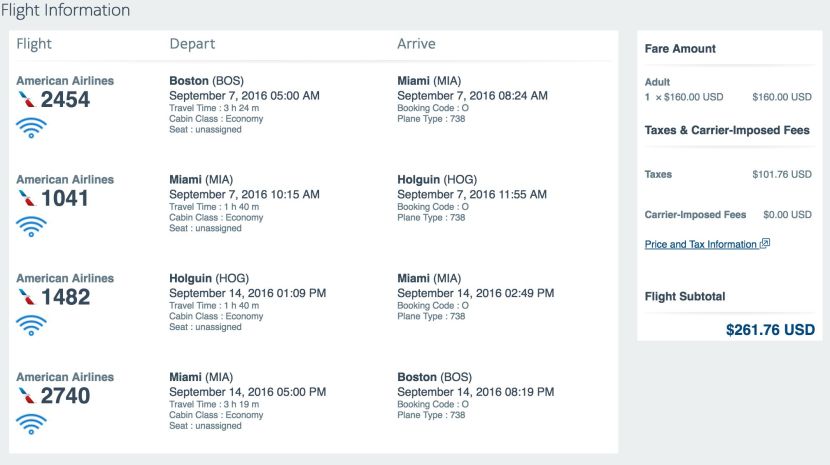Click Wi-Fi icon for flight 2454

click(x=31, y=127)
